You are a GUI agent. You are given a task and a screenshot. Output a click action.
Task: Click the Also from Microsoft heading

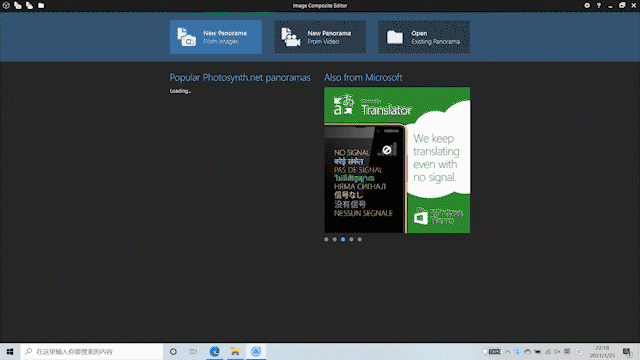point(363,78)
